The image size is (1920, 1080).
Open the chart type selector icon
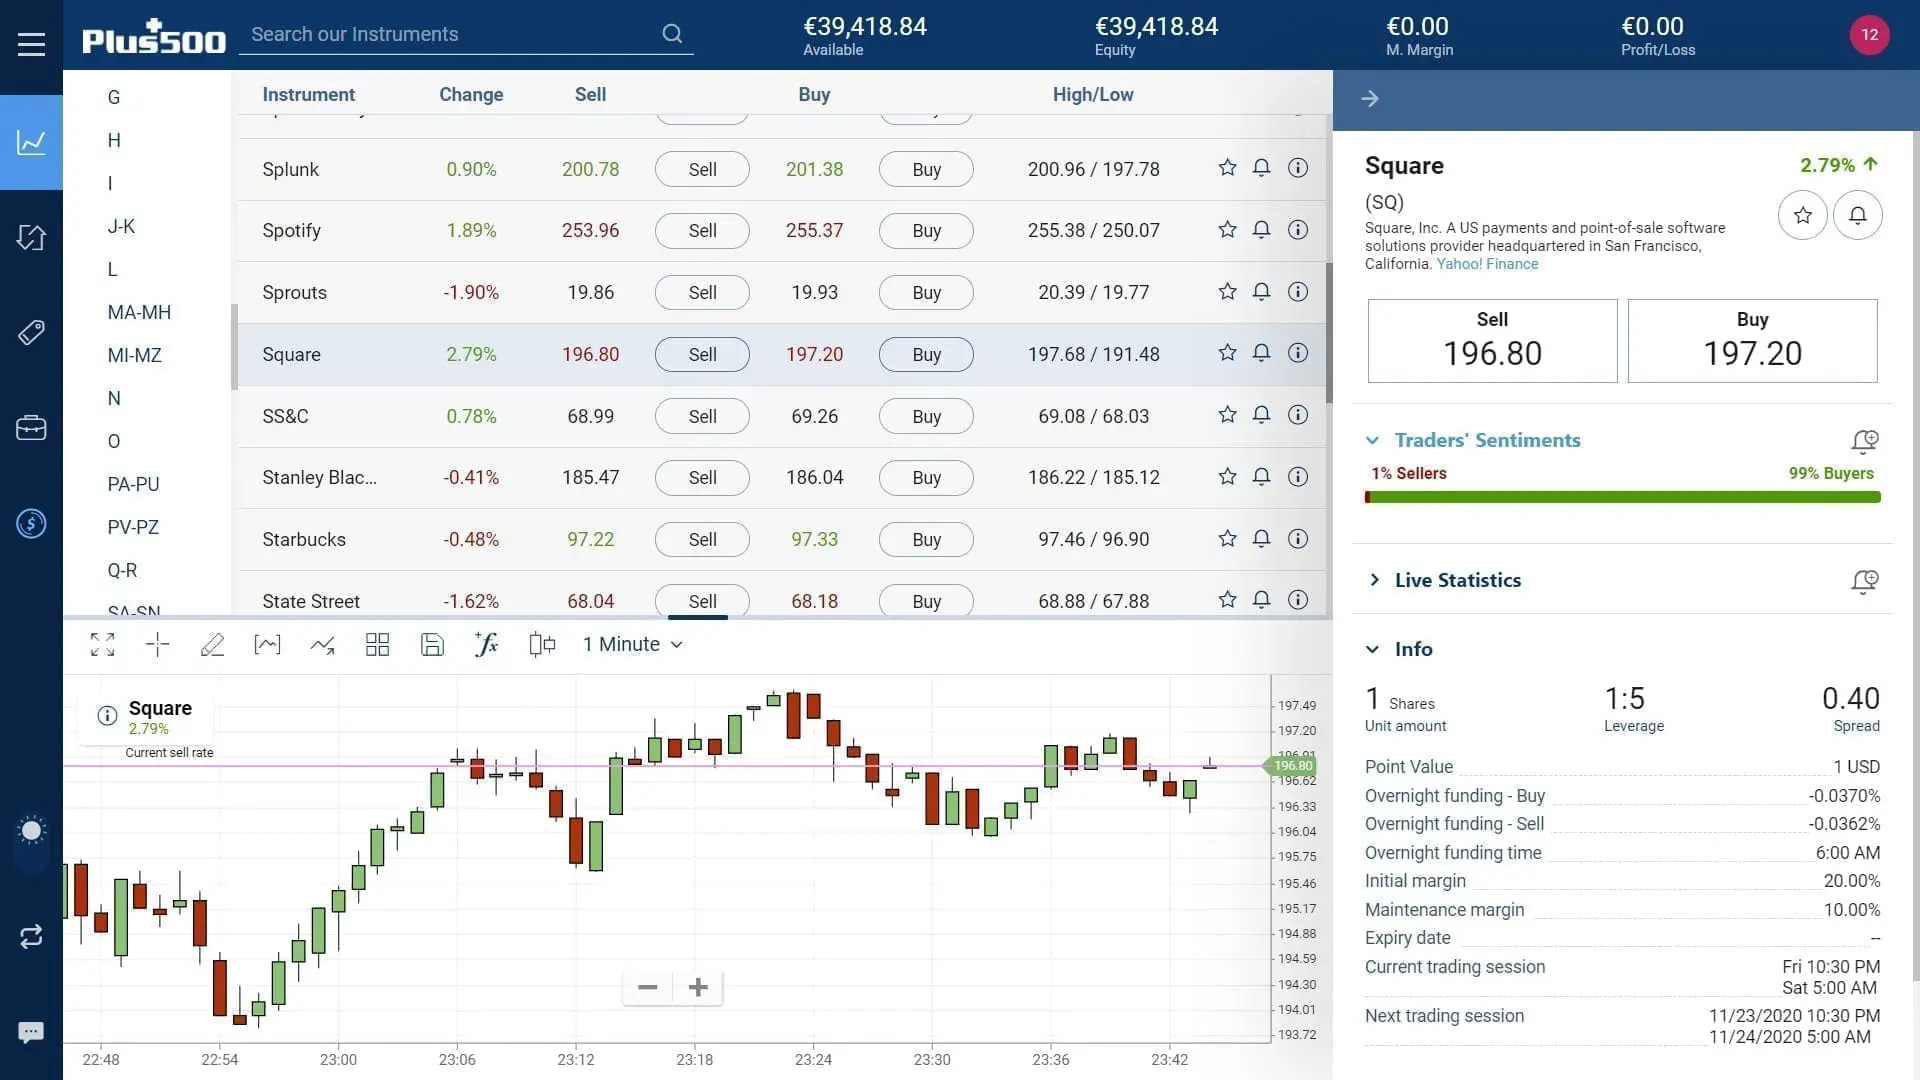[267, 644]
